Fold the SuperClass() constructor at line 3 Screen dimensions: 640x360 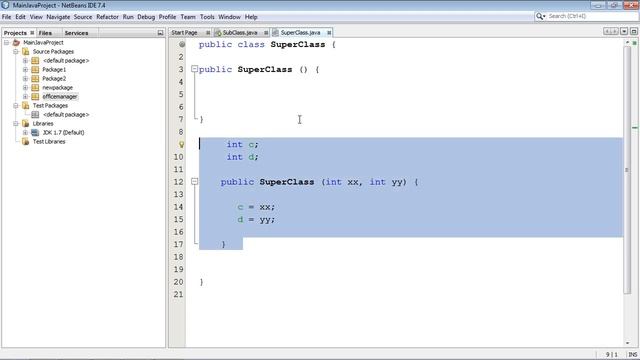tap(194, 69)
